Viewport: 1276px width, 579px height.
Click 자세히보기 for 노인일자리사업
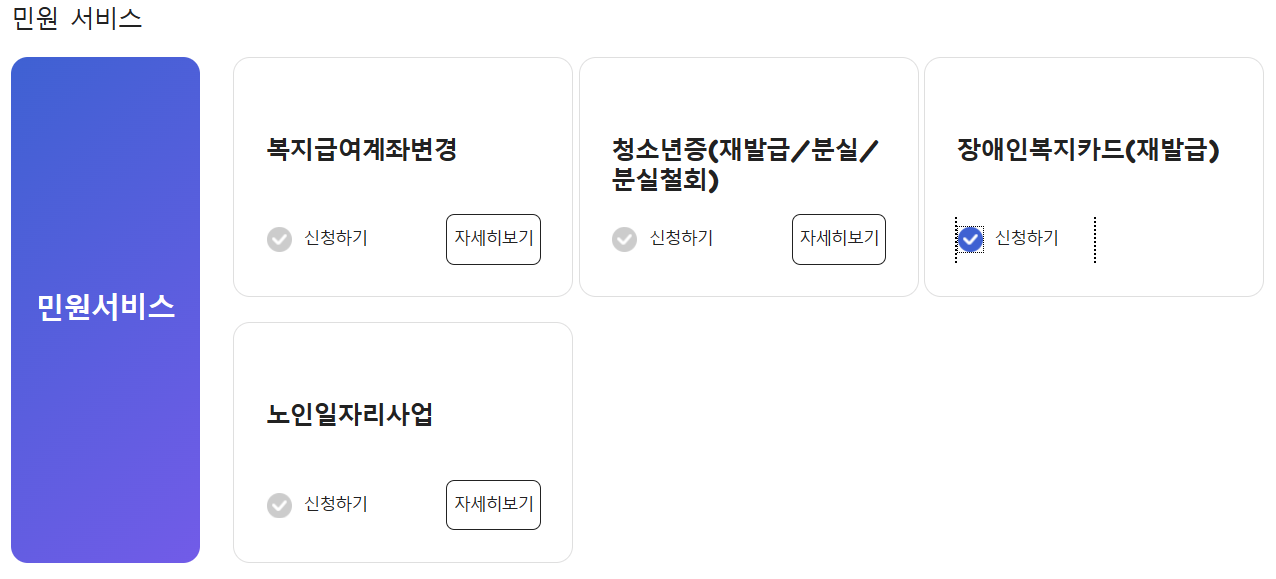pyautogui.click(x=493, y=505)
